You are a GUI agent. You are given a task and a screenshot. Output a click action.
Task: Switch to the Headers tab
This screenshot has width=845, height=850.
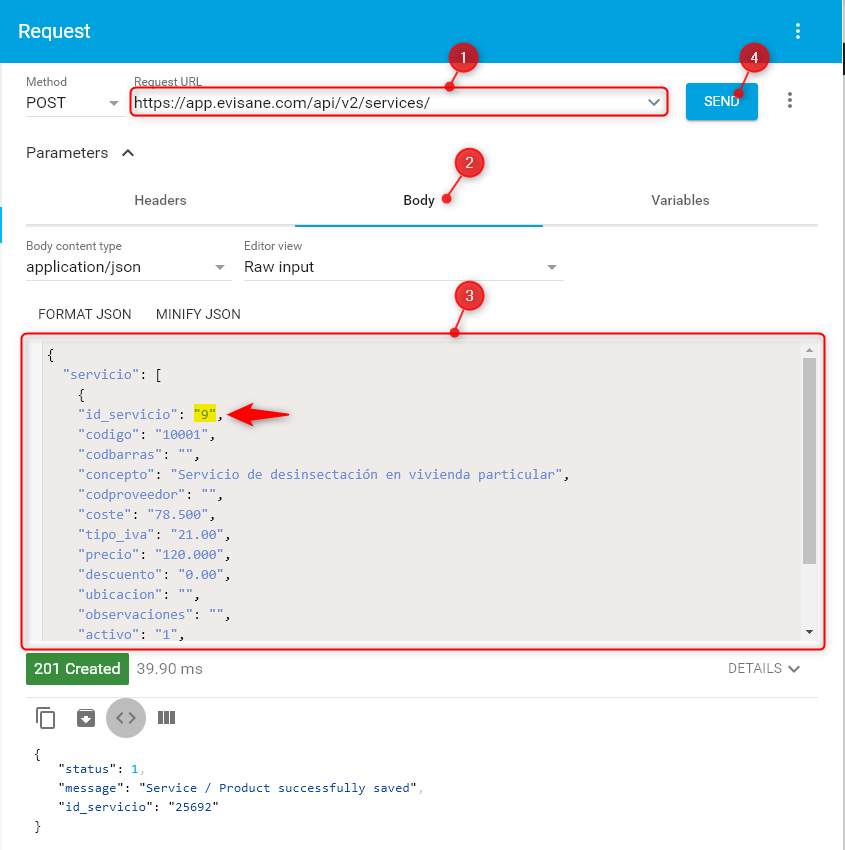point(160,200)
